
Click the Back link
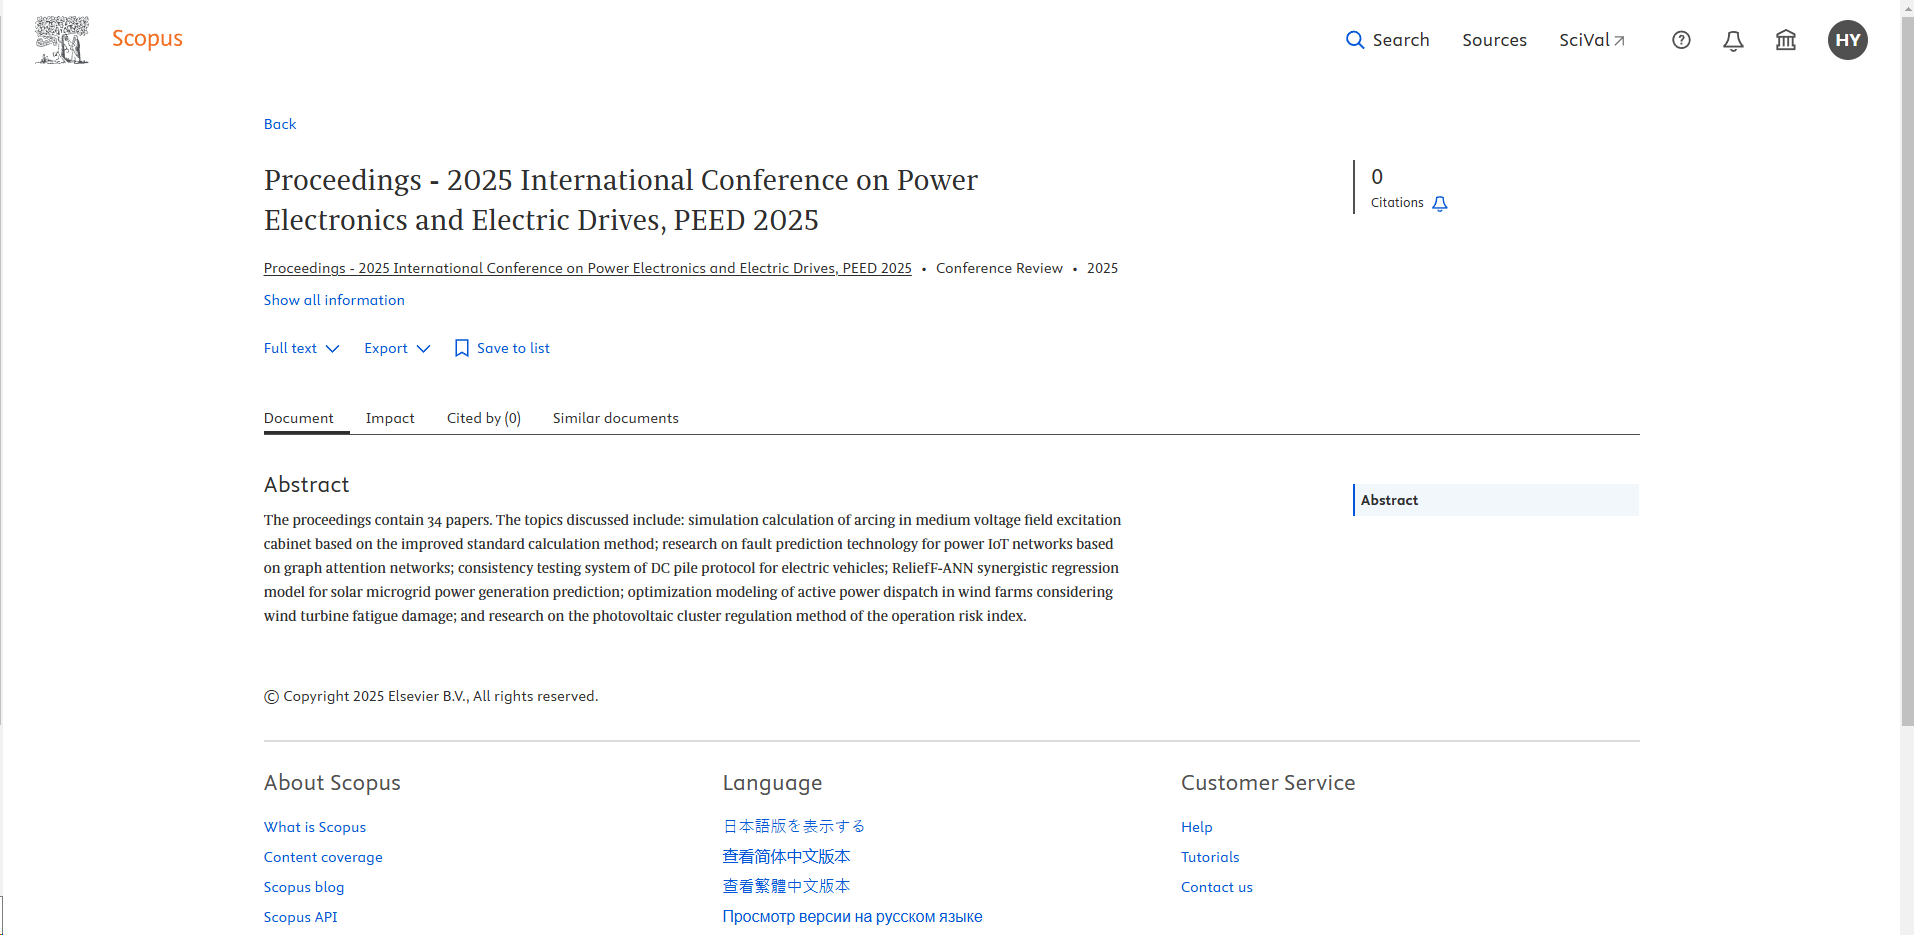pyautogui.click(x=280, y=124)
